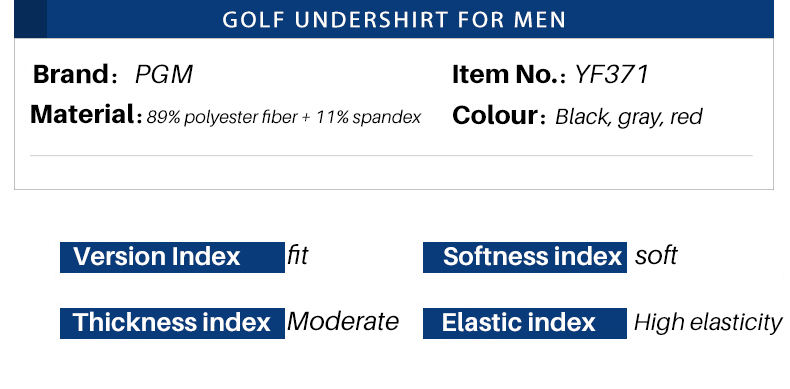Select the High elasticity text
The width and height of the screenshot is (790, 389).
[x=708, y=323]
